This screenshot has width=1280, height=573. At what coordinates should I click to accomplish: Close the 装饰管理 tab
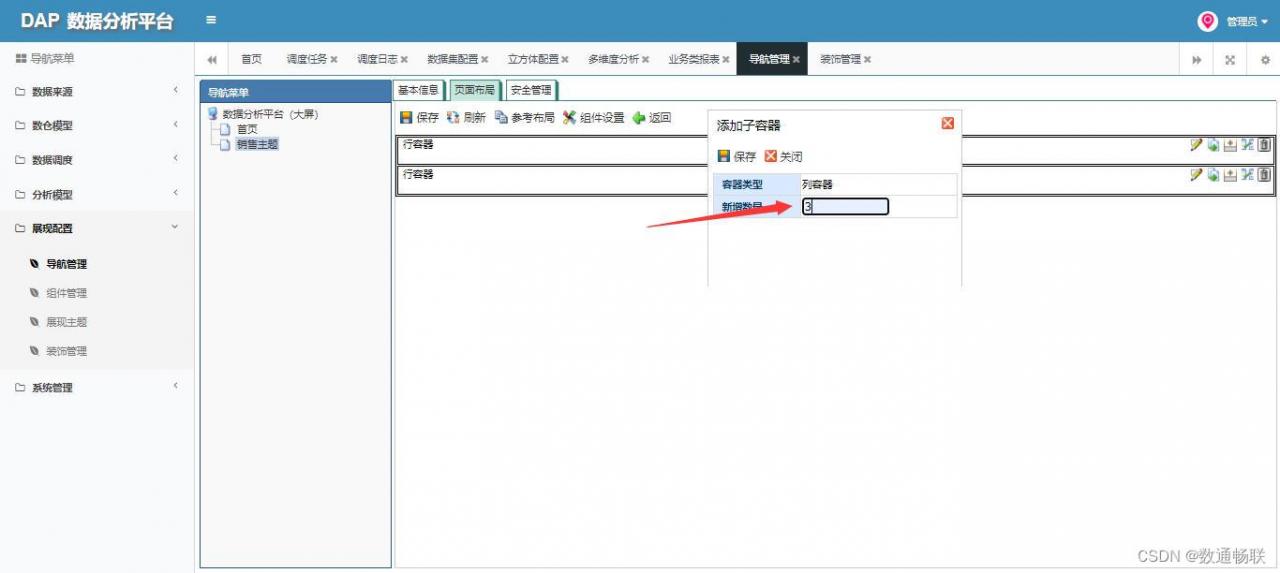point(867,59)
